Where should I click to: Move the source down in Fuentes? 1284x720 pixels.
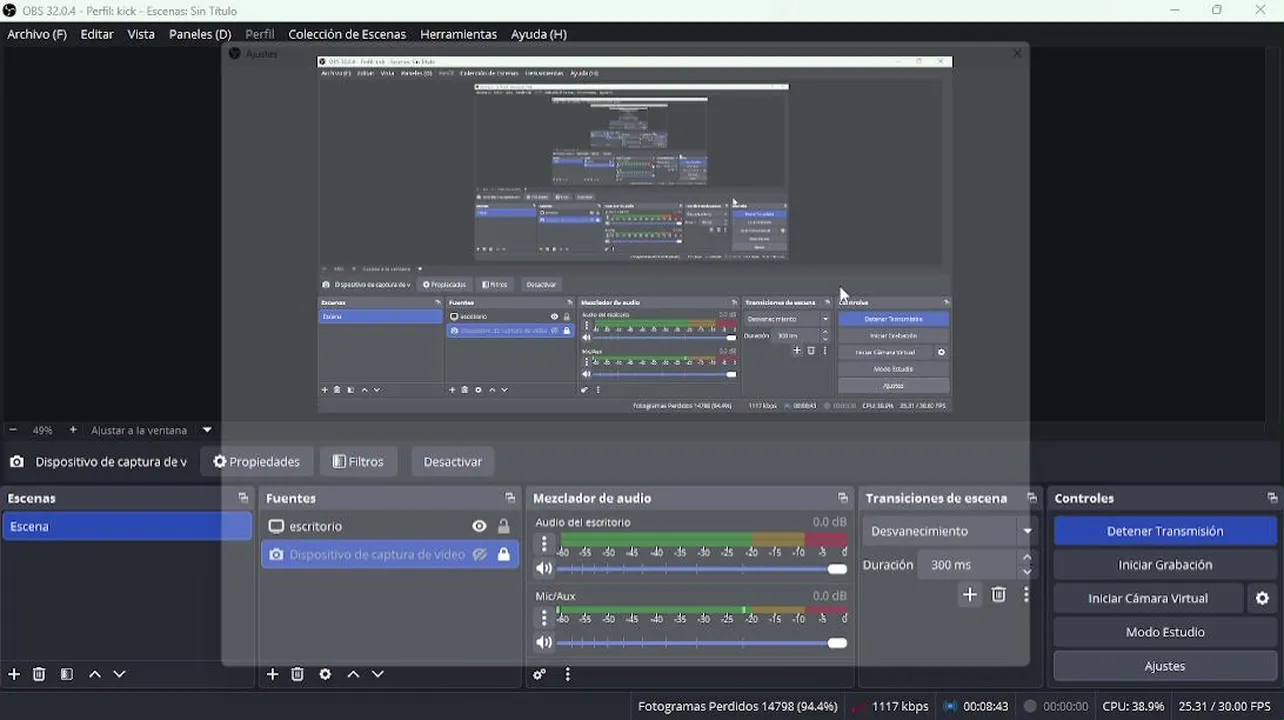click(377, 674)
